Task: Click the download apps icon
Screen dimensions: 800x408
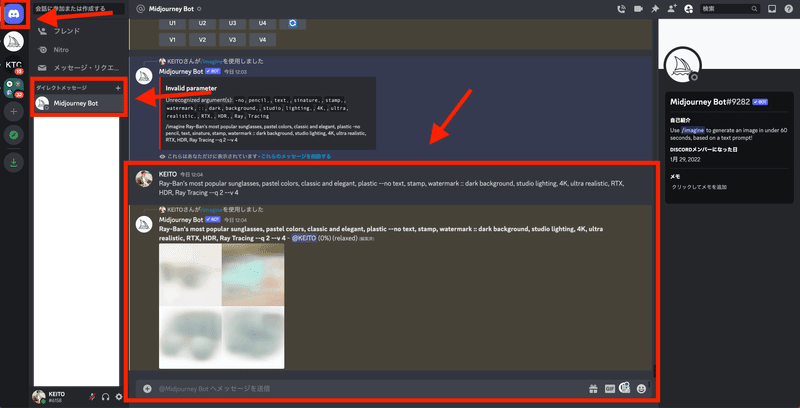Action: tap(14, 163)
